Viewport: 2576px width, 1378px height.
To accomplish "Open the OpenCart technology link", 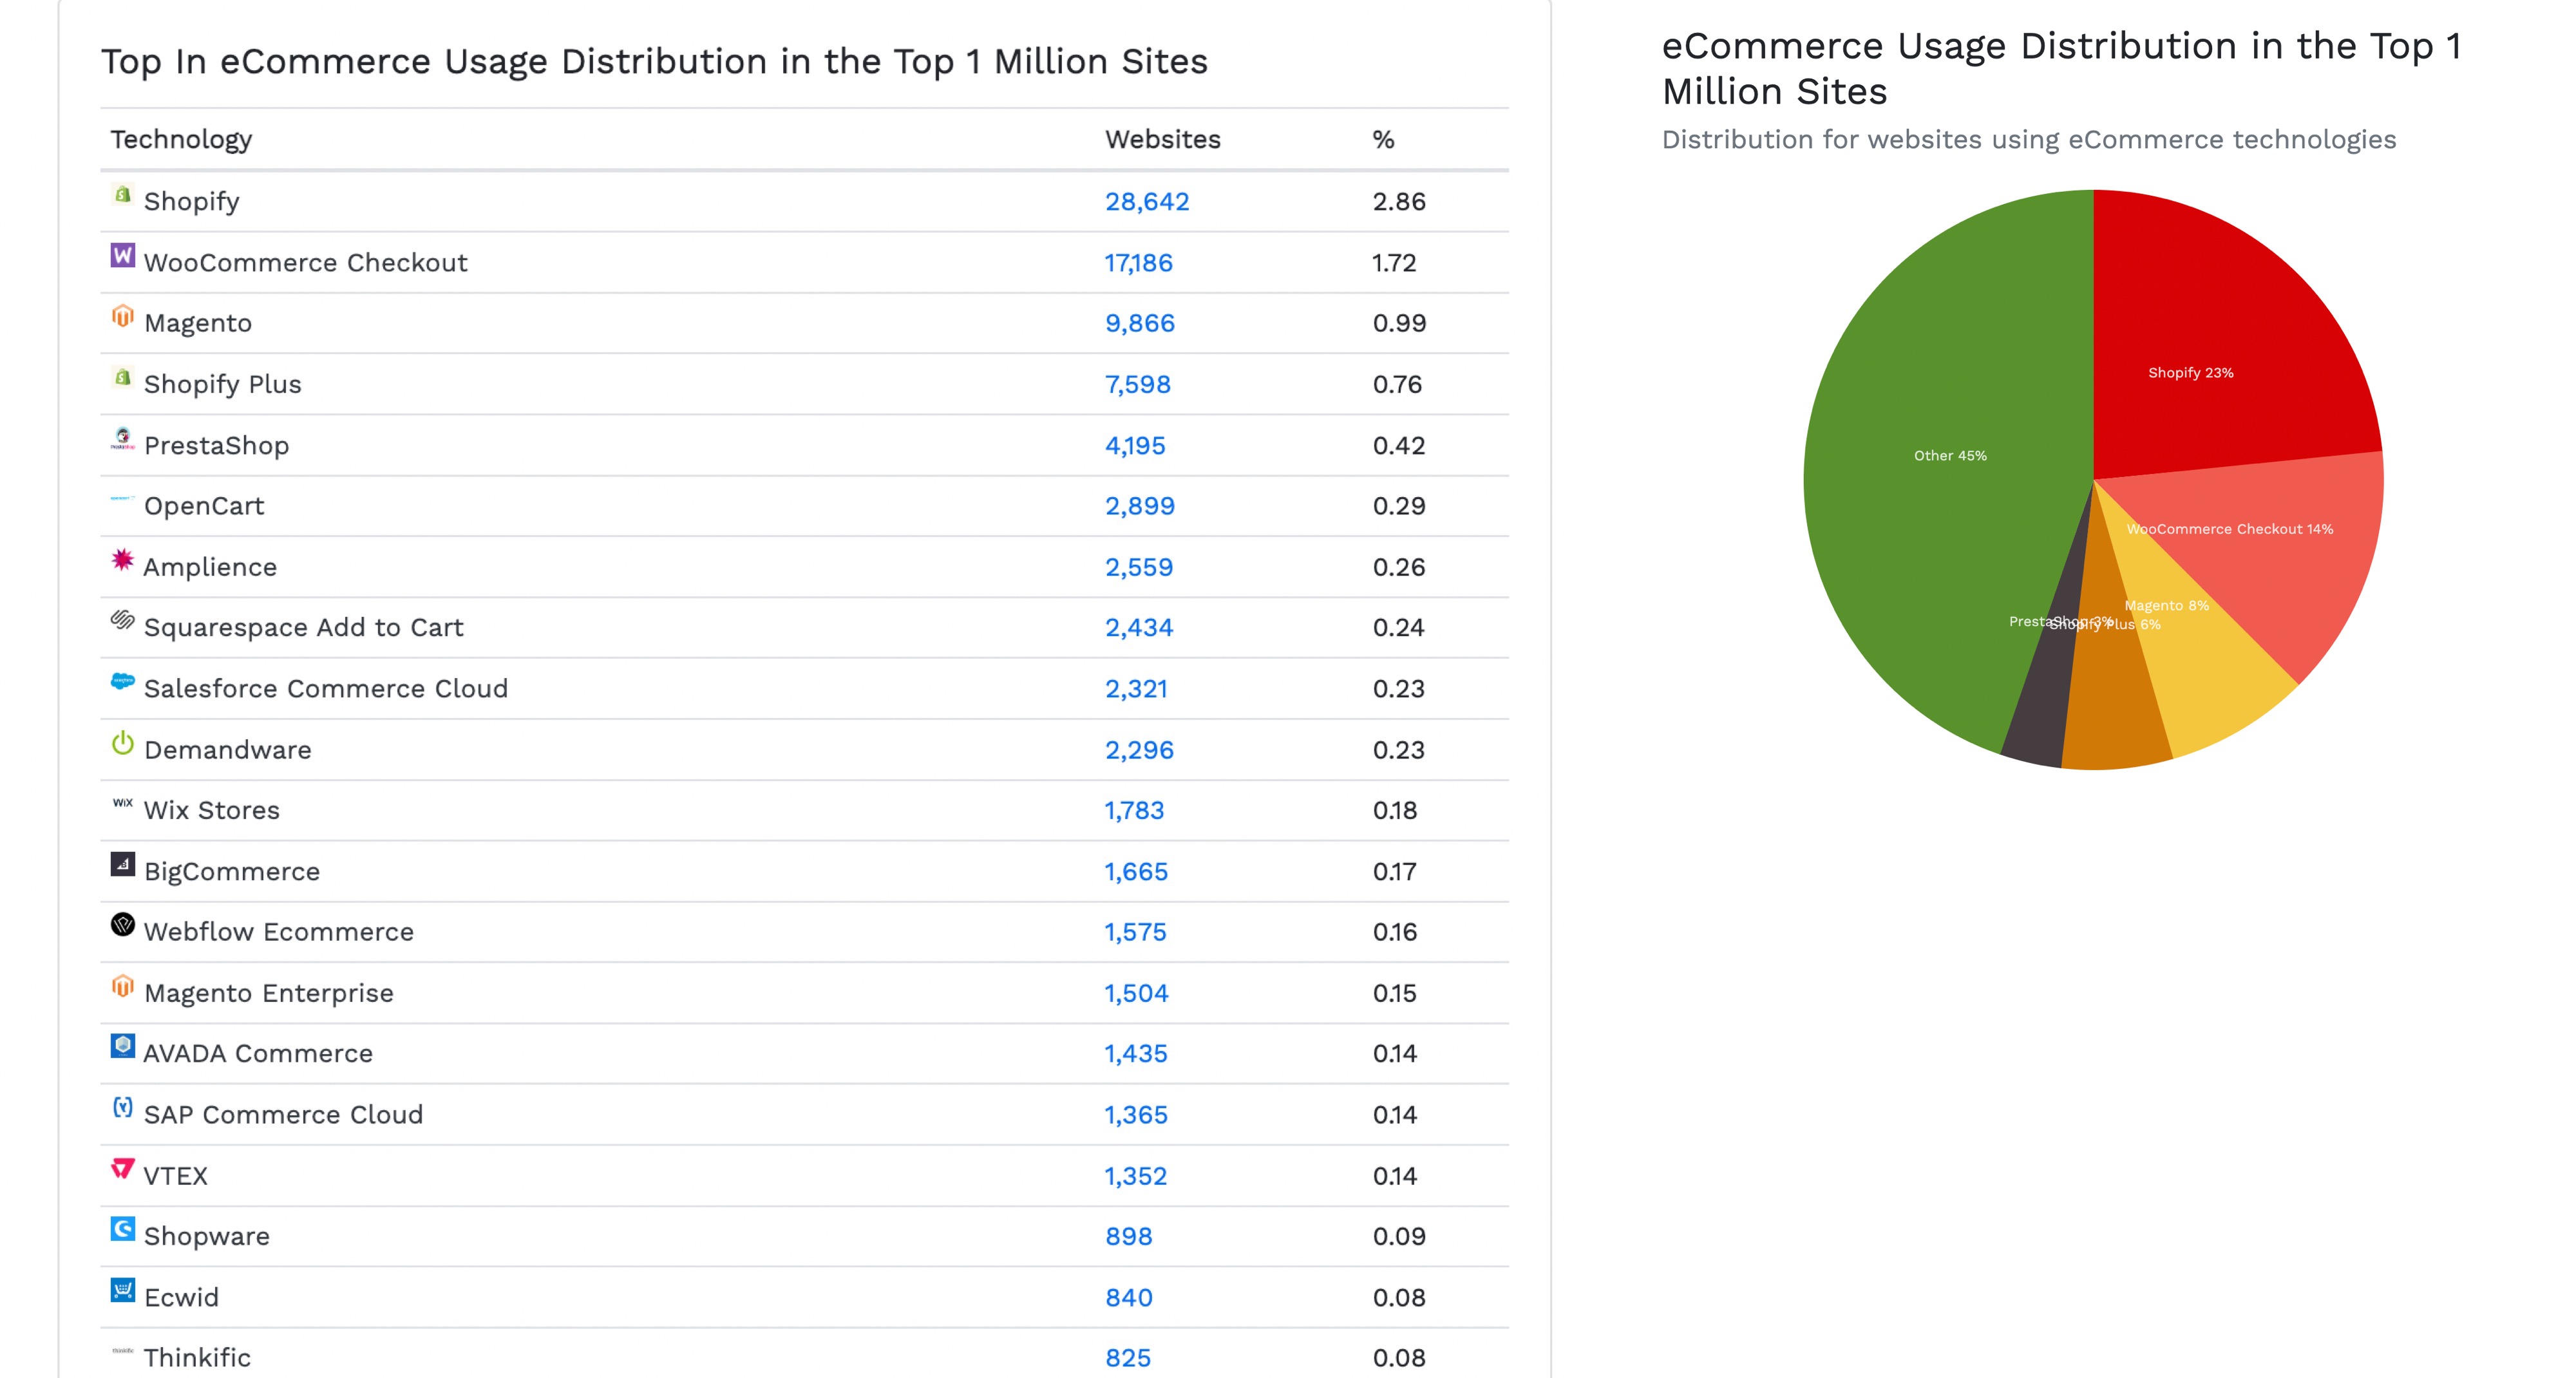I will click(x=204, y=506).
